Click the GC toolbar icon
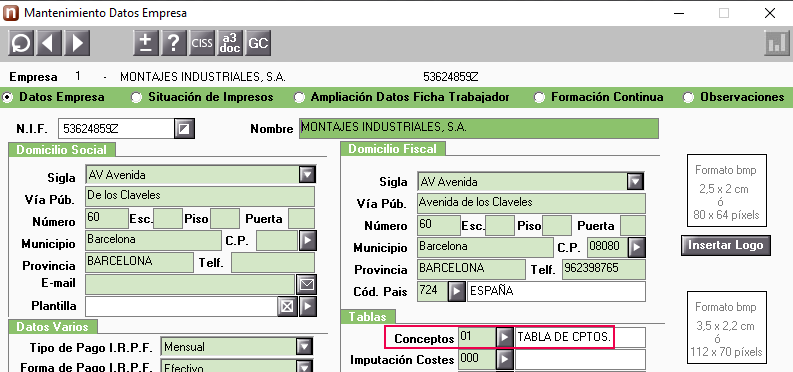The image size is (793, 372). [x=258, y=43]
